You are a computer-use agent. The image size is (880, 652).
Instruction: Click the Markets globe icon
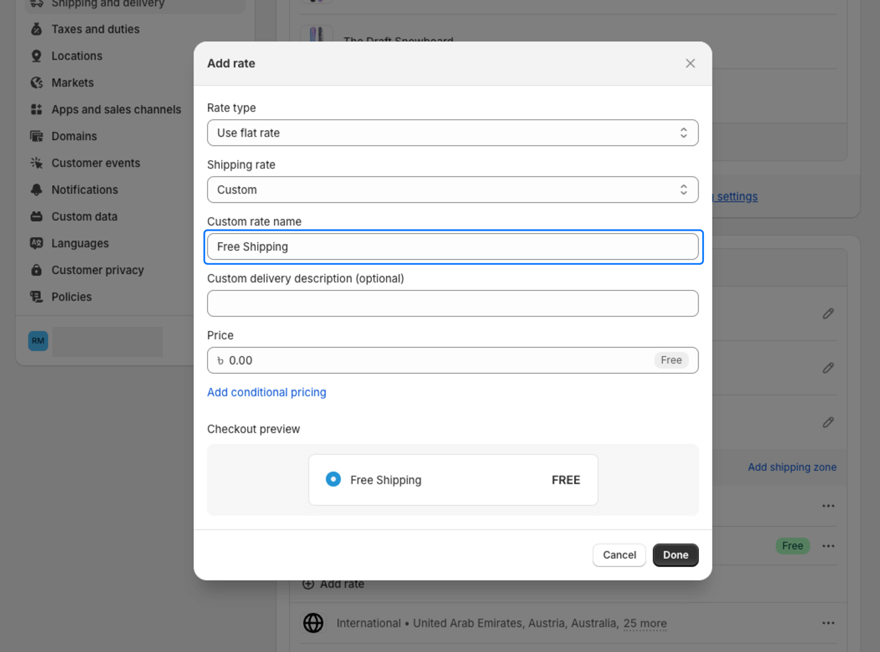pyautogui.click(x=37, y=83)
